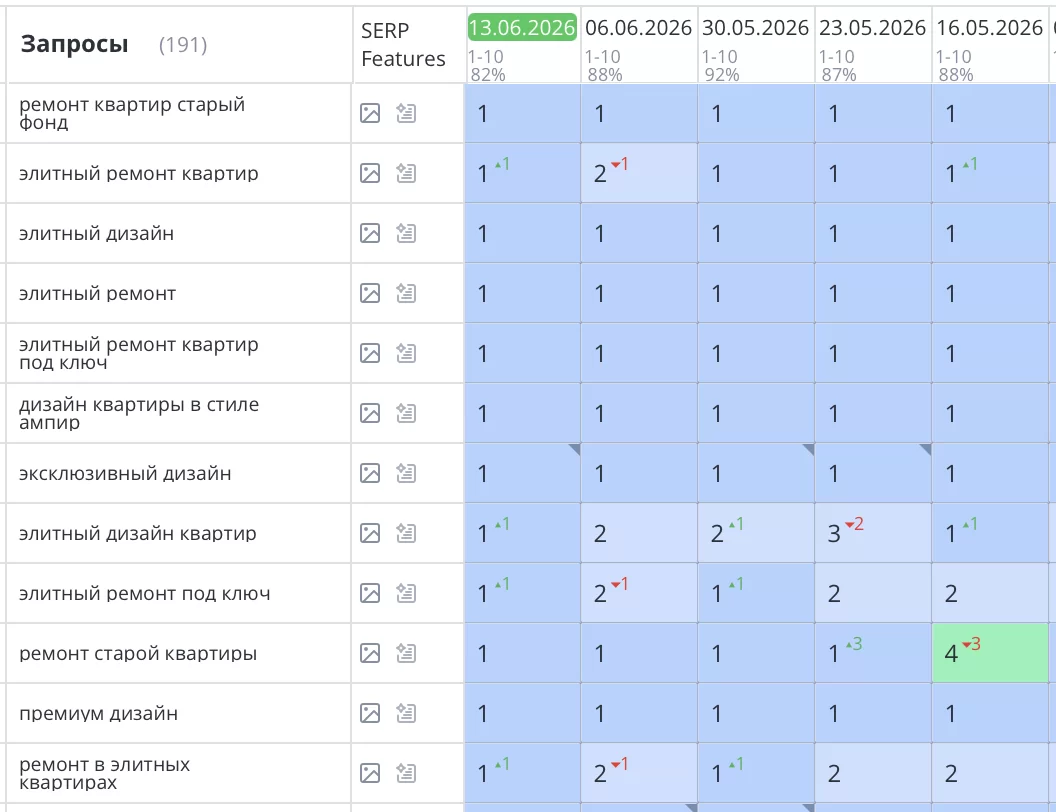The image size is (1056, 812).
Task: Click snippet list icon in 'премиум дизайн' row
Action: click(x=406, y=713)
